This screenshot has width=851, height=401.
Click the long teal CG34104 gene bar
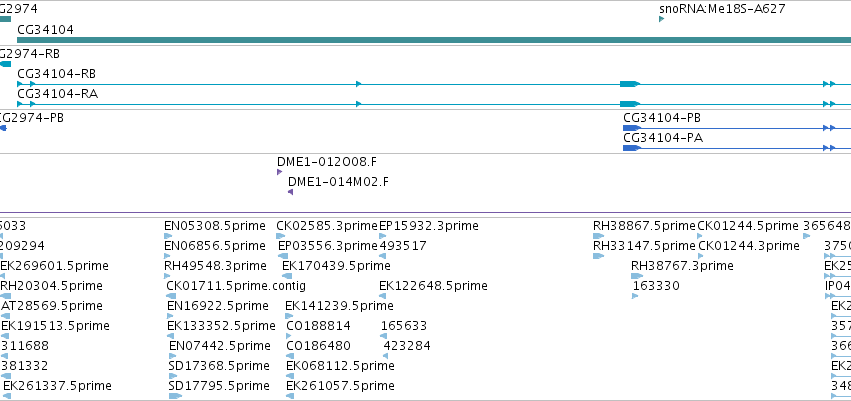[x=434, y=40]
